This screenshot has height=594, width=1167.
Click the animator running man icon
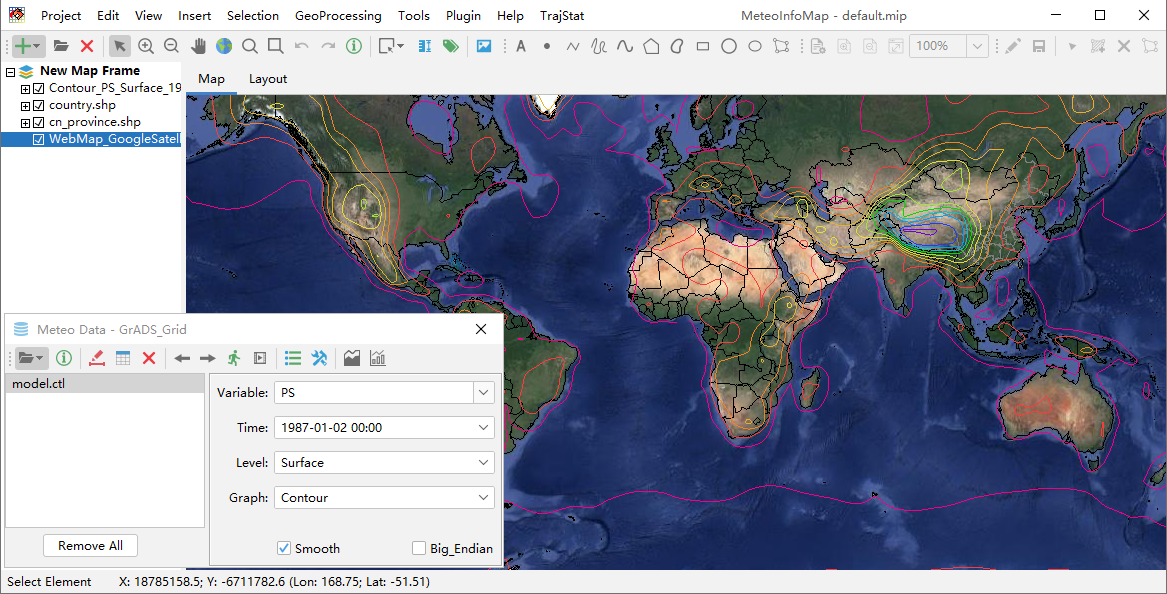(x=234, y=358)
